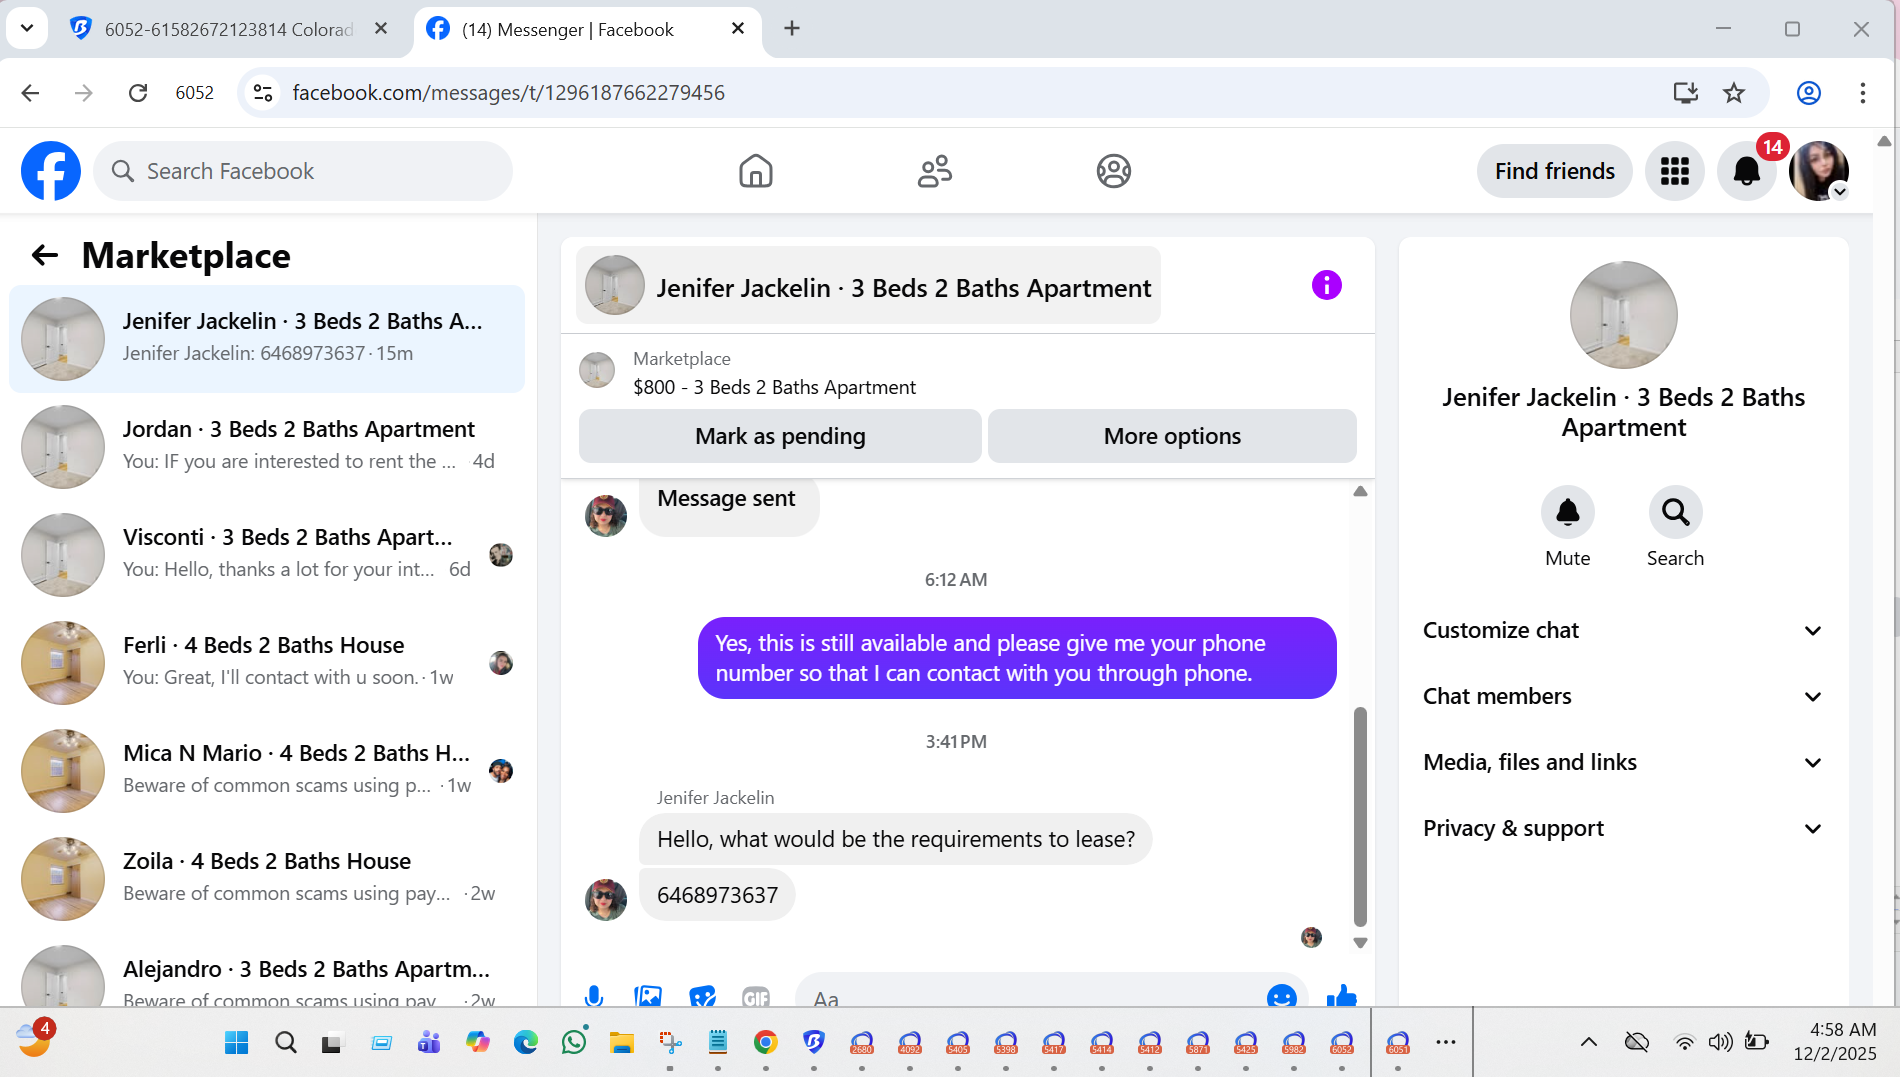View site information icon in address bar
Screen dimensions: 1900x1077
[263, 93]
